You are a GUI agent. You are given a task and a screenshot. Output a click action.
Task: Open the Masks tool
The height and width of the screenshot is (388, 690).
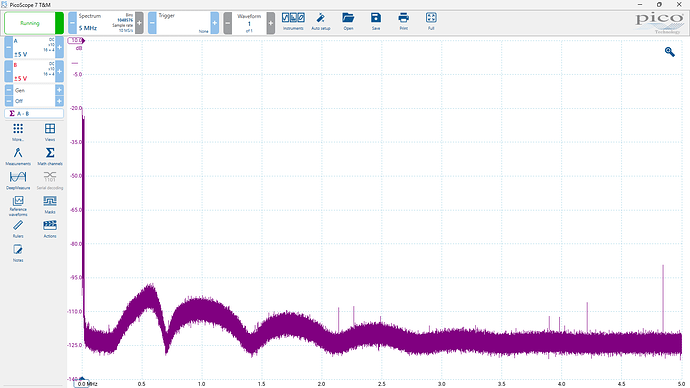point(50,205)
